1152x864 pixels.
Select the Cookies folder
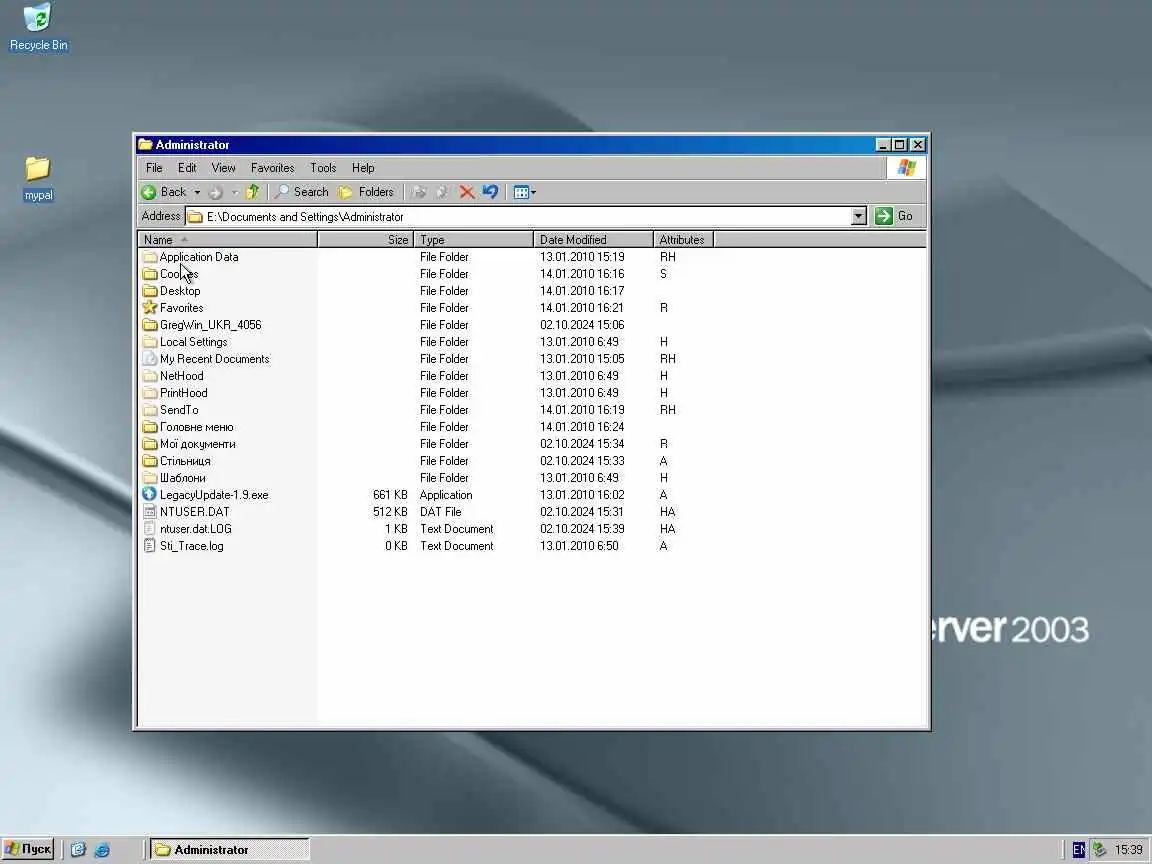pos(170,274)
